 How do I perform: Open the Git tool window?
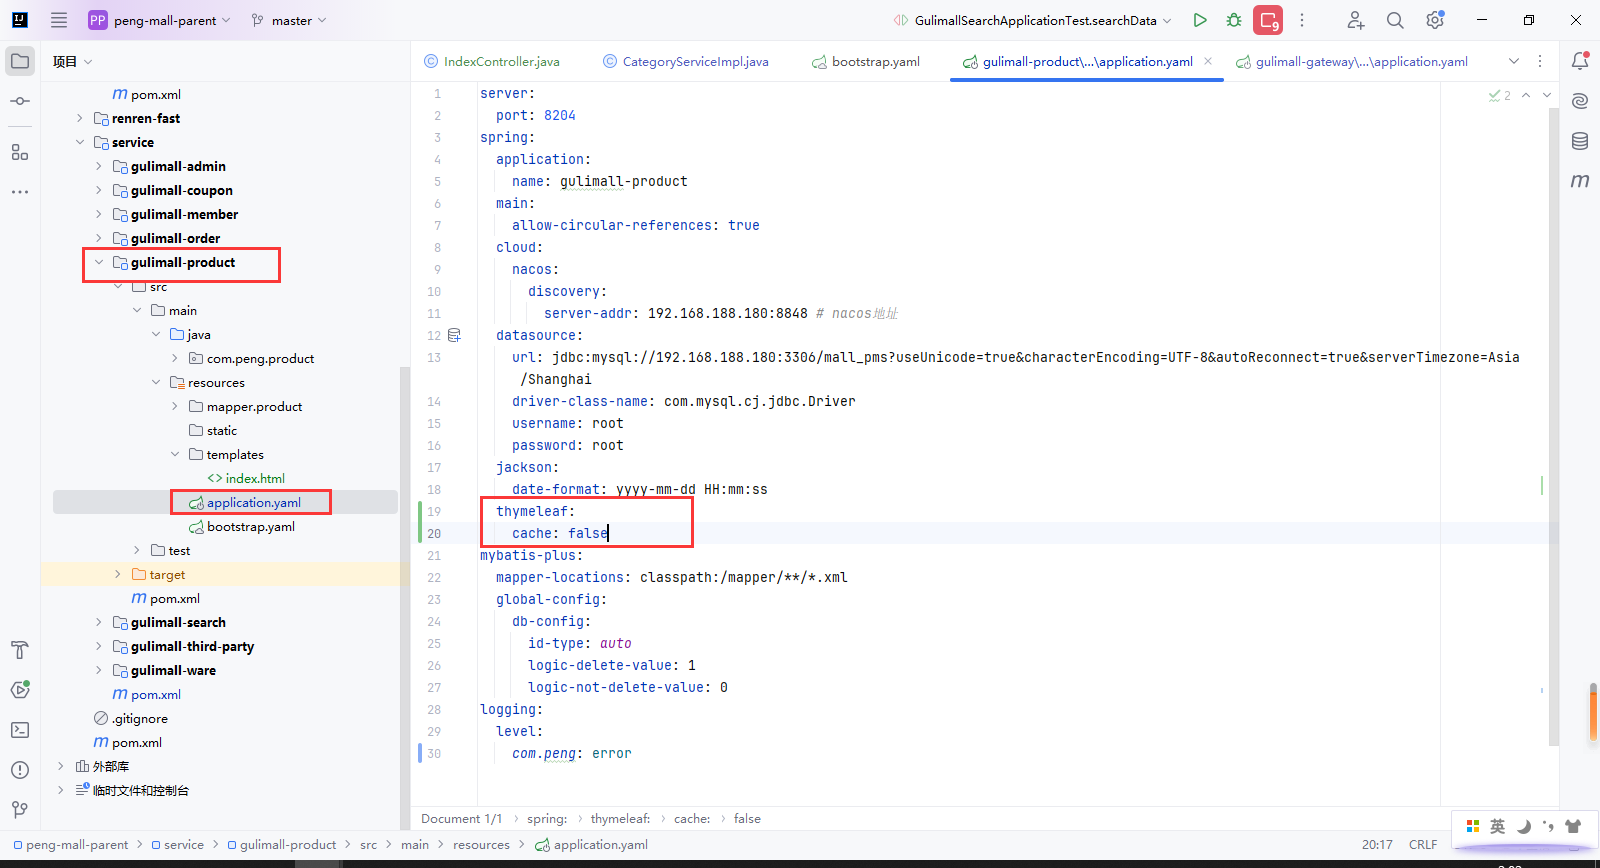(20, 810)
